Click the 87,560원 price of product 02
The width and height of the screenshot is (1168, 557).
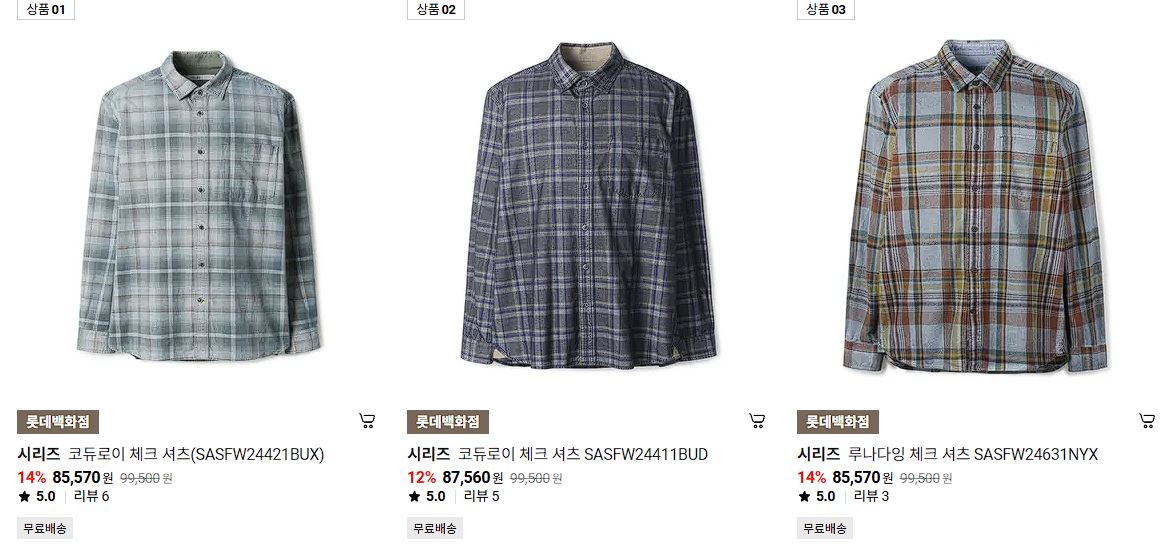click(472, 477)
